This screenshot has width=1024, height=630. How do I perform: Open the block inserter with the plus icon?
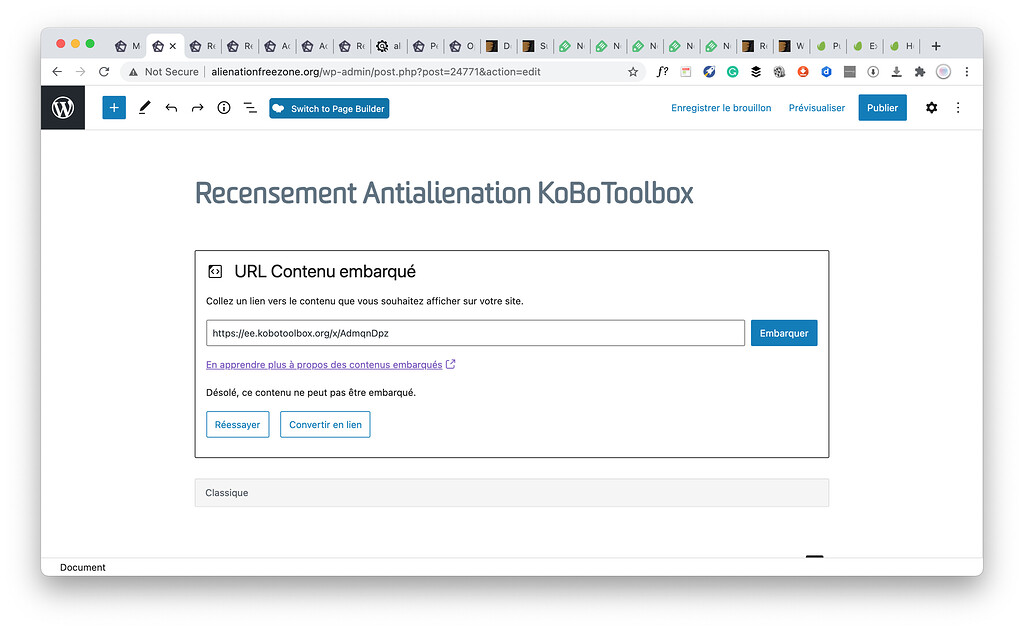(113, 107)
